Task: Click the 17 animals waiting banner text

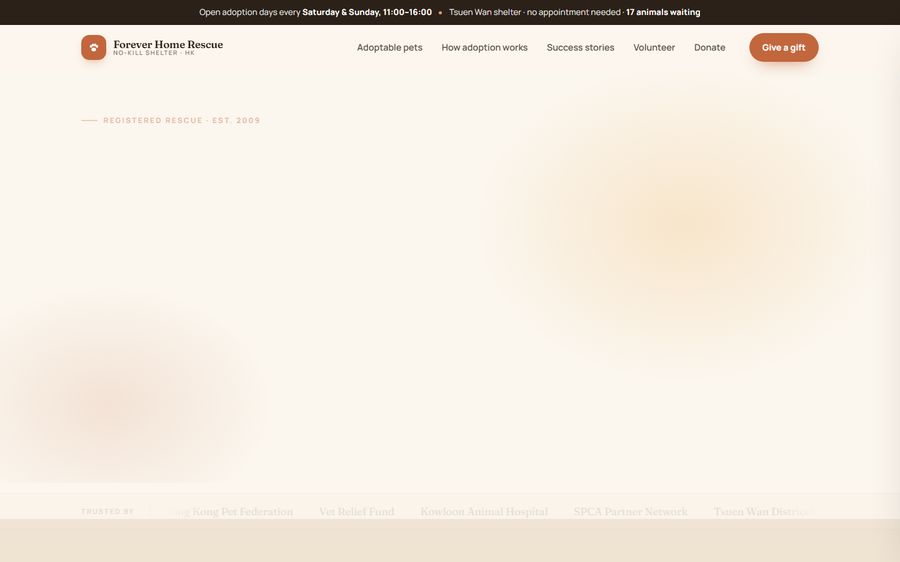Action: 663,12
